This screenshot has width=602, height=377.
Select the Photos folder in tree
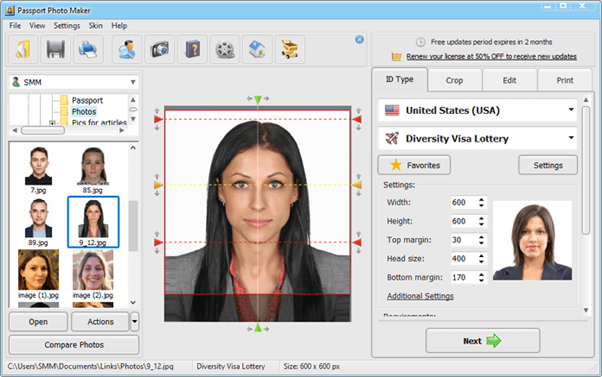click(84, 112)
